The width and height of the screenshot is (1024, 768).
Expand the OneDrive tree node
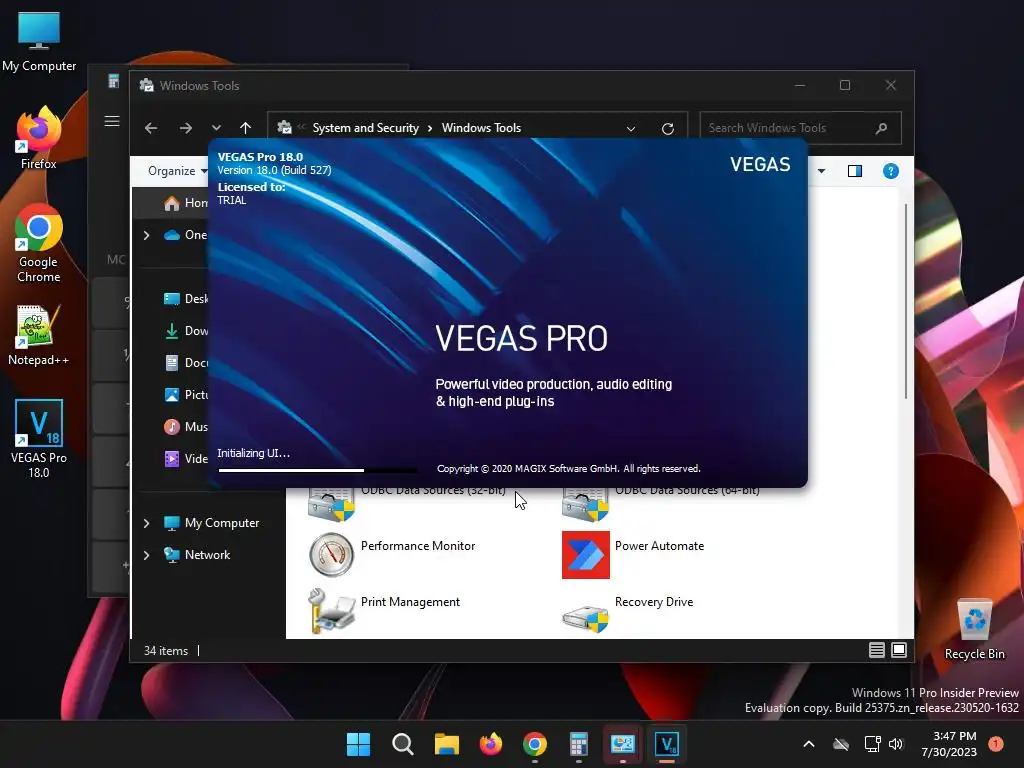tap(146, 235)
